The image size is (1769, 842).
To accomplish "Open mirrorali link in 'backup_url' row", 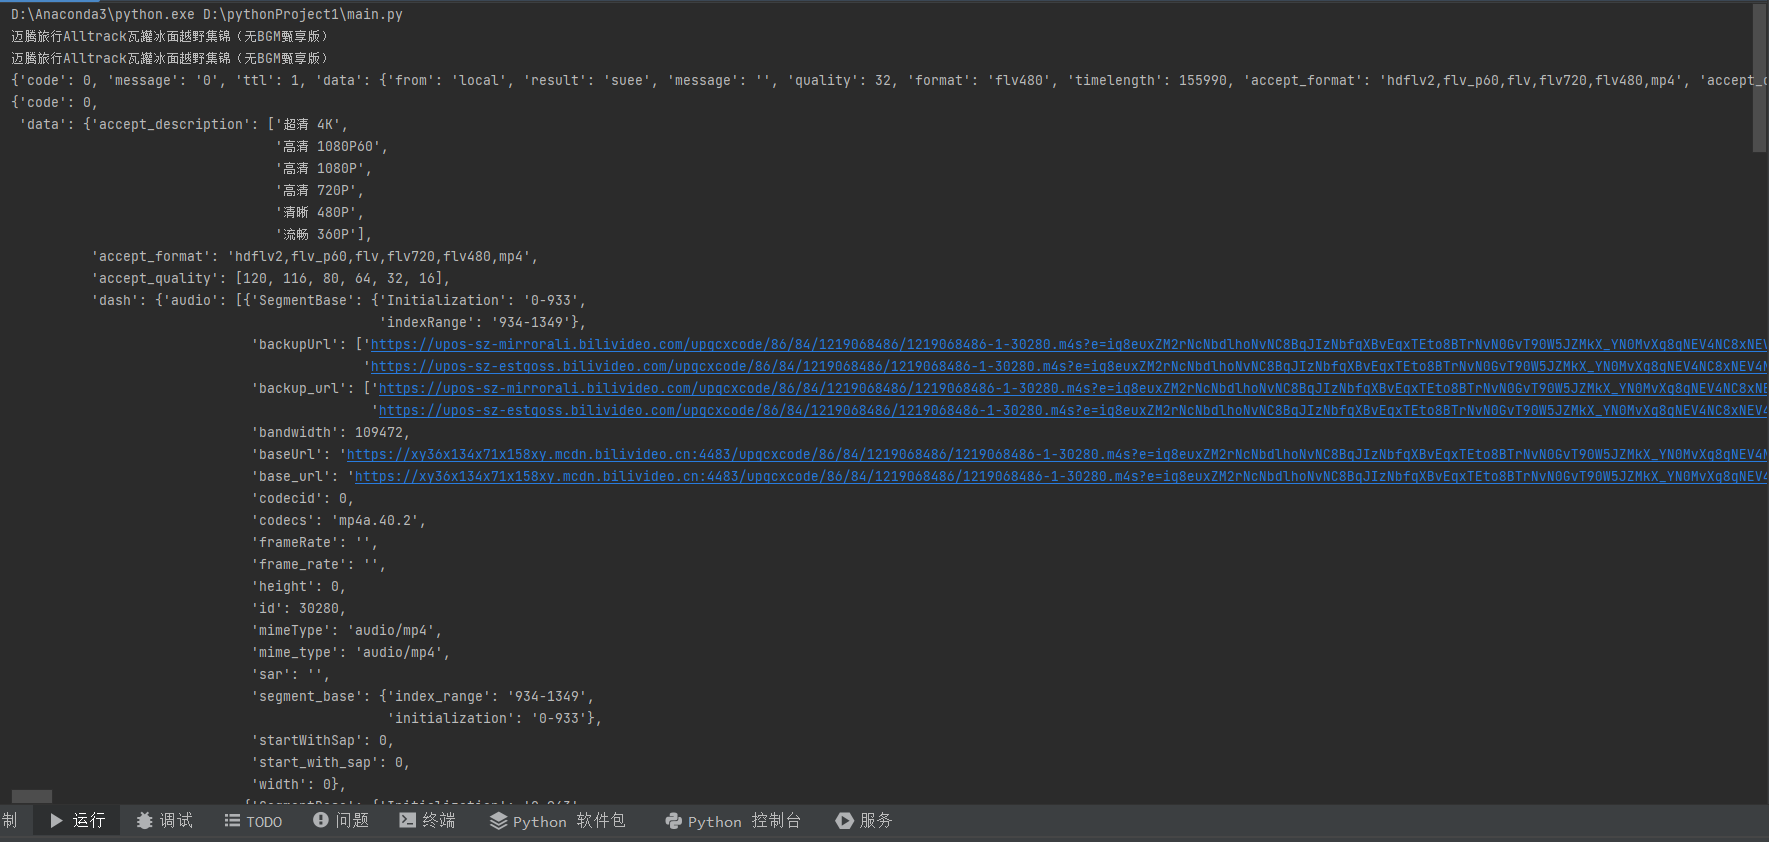I will tap(1073, 389).
